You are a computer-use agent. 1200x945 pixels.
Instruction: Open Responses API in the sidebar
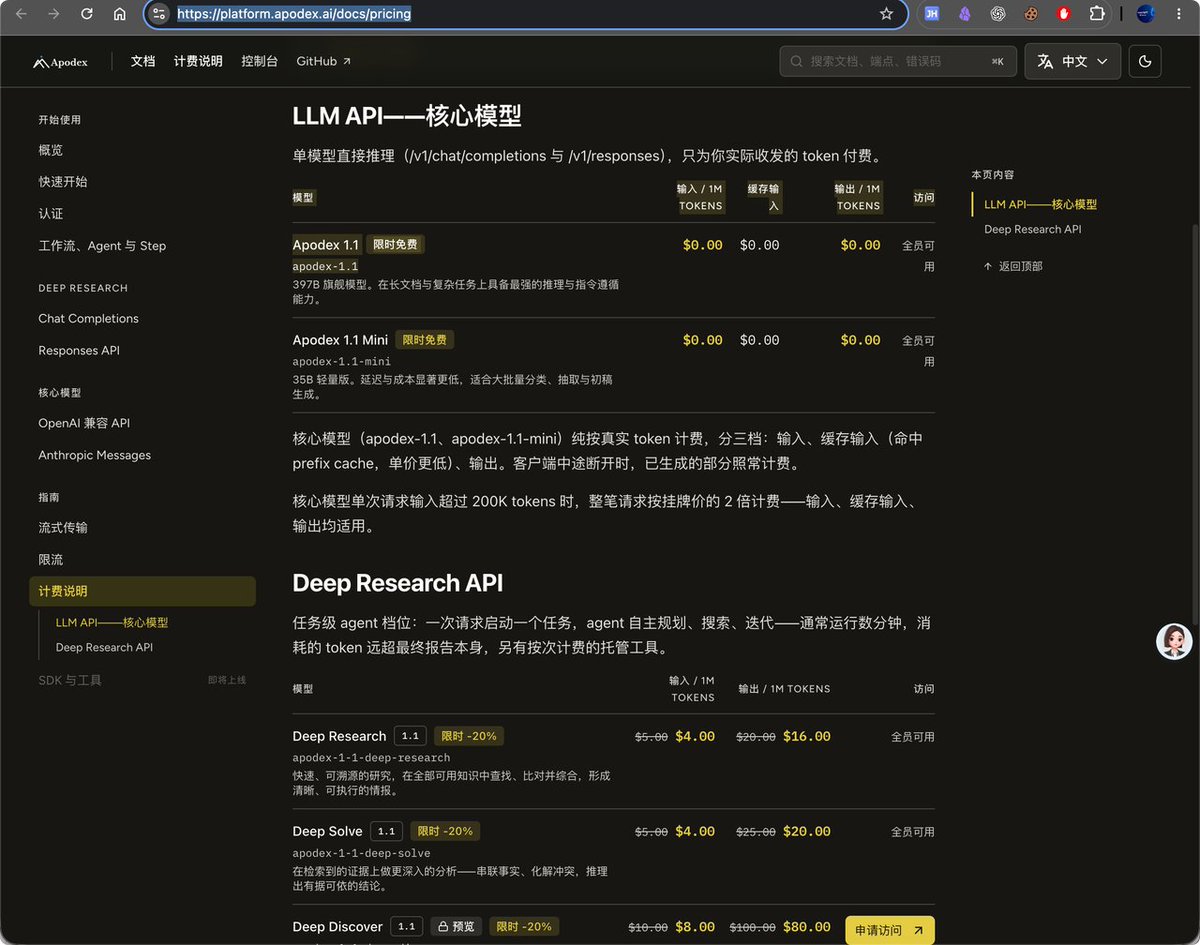79,350
